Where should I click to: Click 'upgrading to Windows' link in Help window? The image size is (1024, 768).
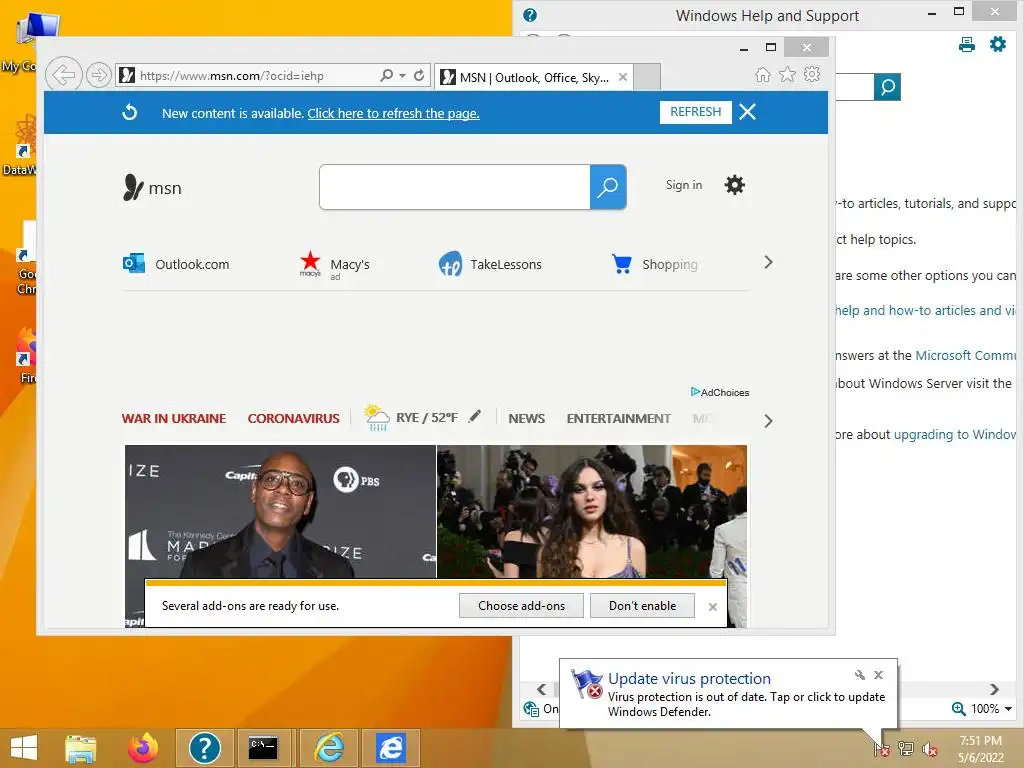click(955, 435)
